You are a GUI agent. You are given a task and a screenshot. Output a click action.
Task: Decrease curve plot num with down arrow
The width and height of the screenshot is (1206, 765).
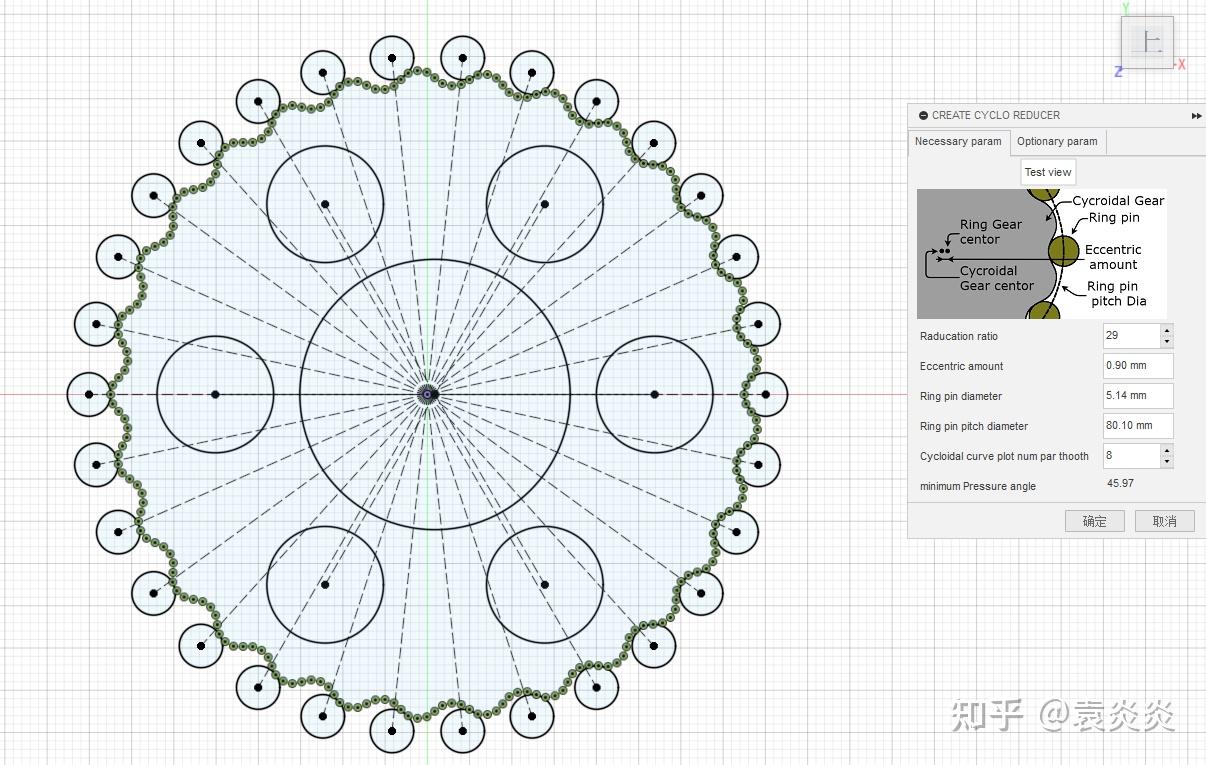tap(1167, 462)
